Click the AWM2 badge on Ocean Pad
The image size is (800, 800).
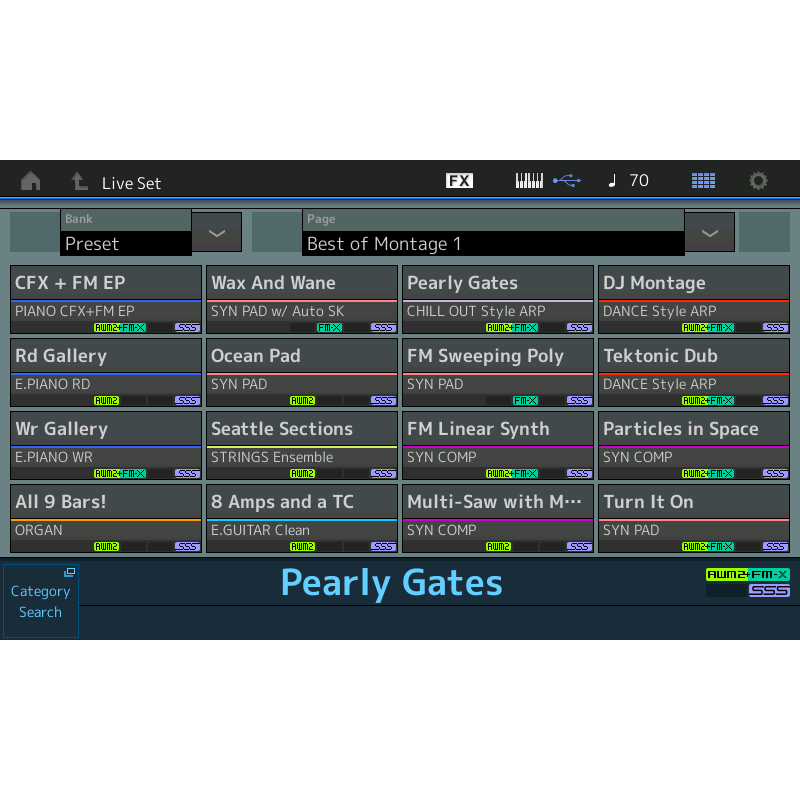pyautogui.click(x=302, y=401)
